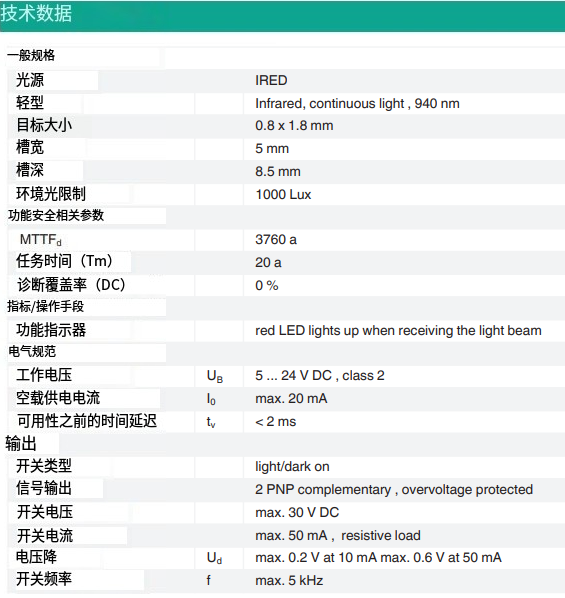Click the Infrared, continuous light 940 nm text

click(x=357, y=103)
